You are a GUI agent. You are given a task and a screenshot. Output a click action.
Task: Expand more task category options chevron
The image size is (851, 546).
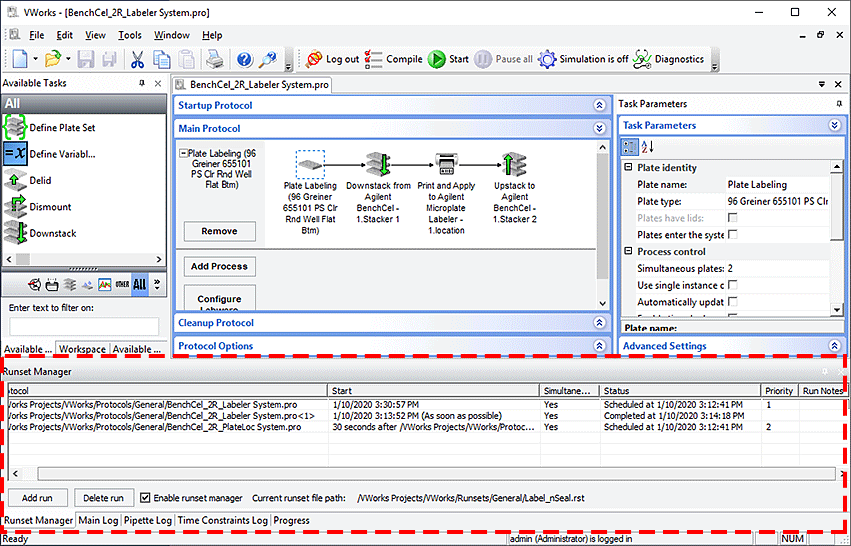pyautogui.click(x=157, y=284)
